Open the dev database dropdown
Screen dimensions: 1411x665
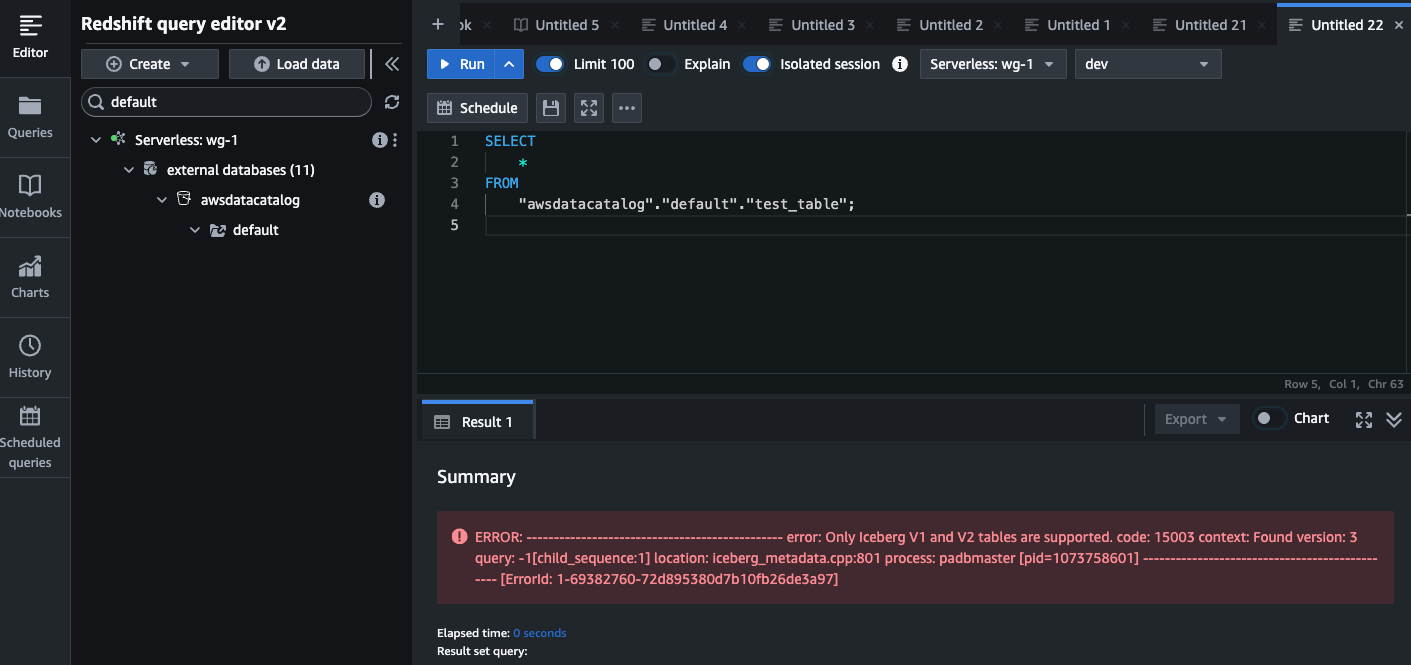[x=1148, y=64]
